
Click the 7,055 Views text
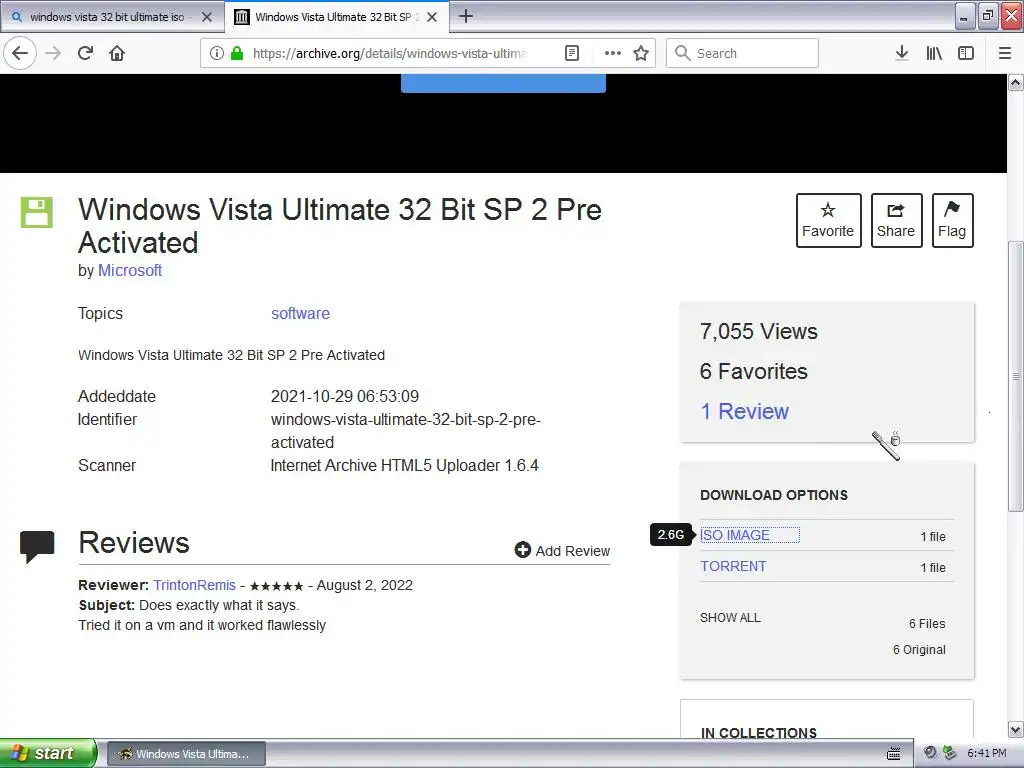pyautogui.click(x=759, y=331)
